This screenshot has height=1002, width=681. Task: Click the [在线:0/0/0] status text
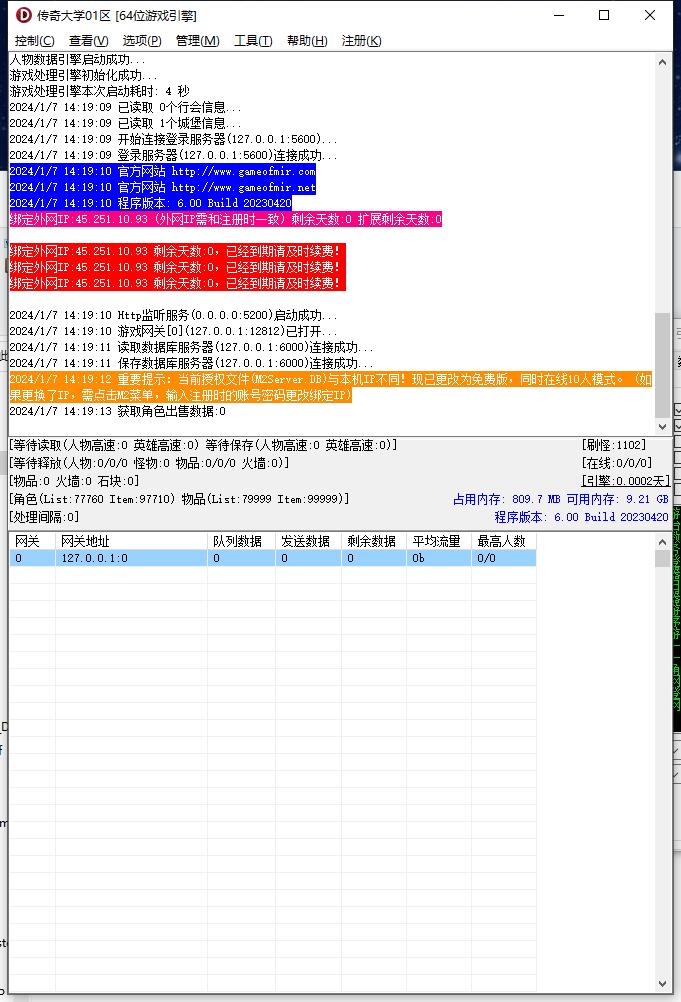tap(616, 463)
